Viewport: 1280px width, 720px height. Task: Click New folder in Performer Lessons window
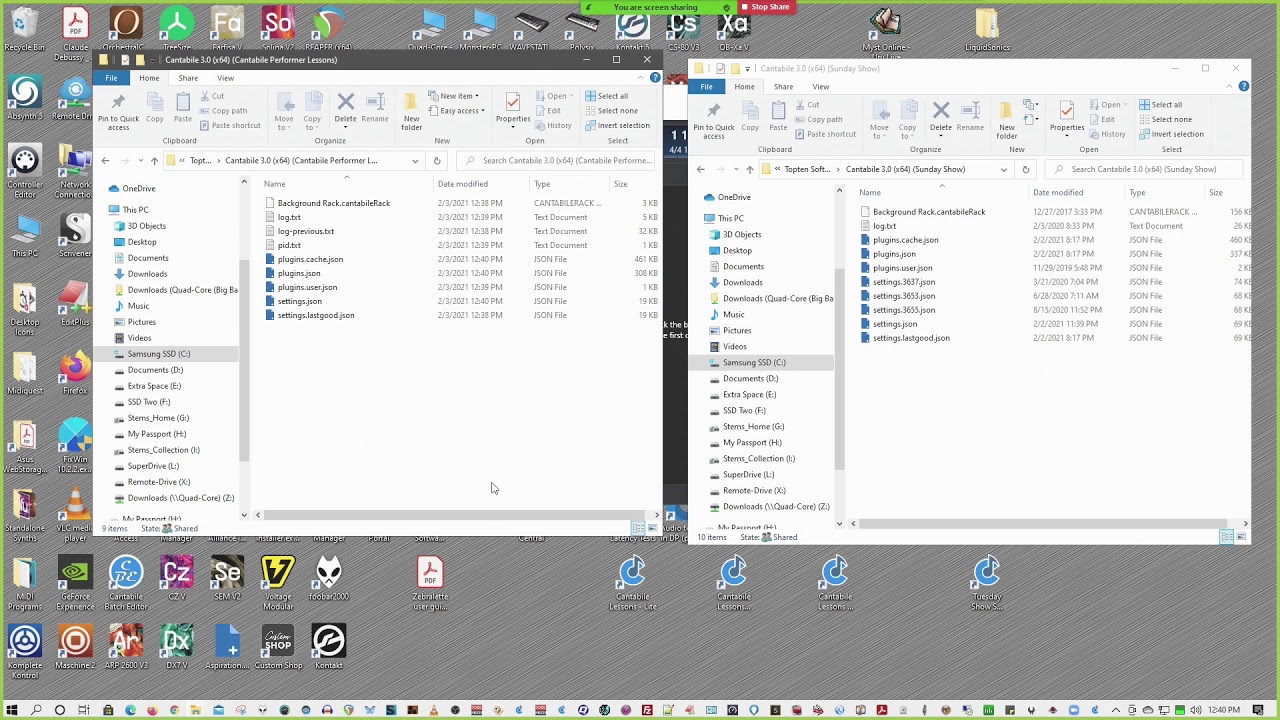click(411, 111)
